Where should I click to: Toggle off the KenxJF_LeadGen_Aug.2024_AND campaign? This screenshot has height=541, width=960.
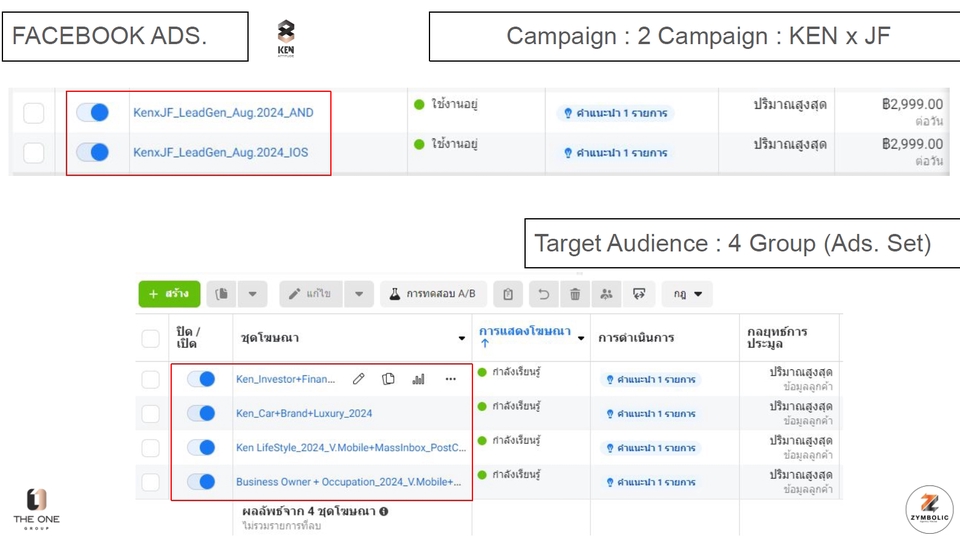(92, 113)
